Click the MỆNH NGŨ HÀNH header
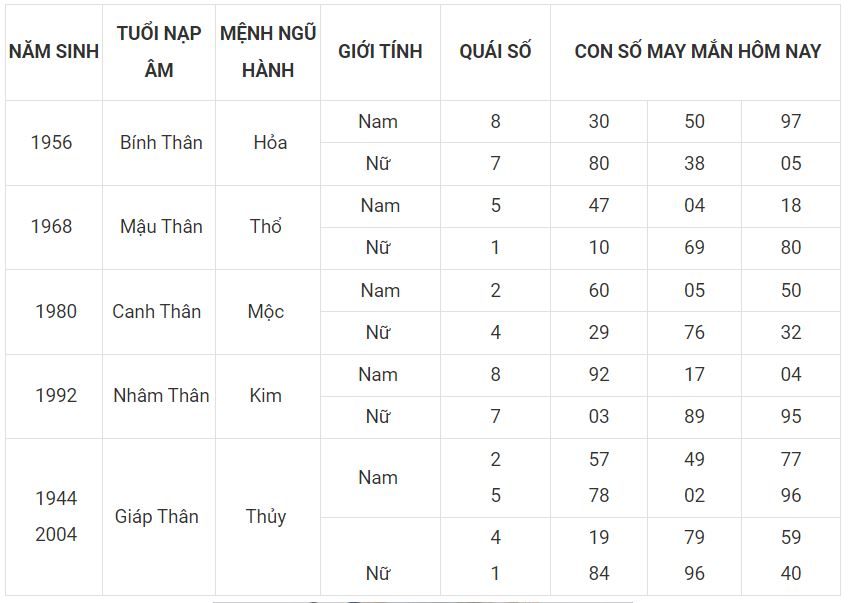Image resolution: width=848 pixels, height=603 pixels. coord(268,52)
